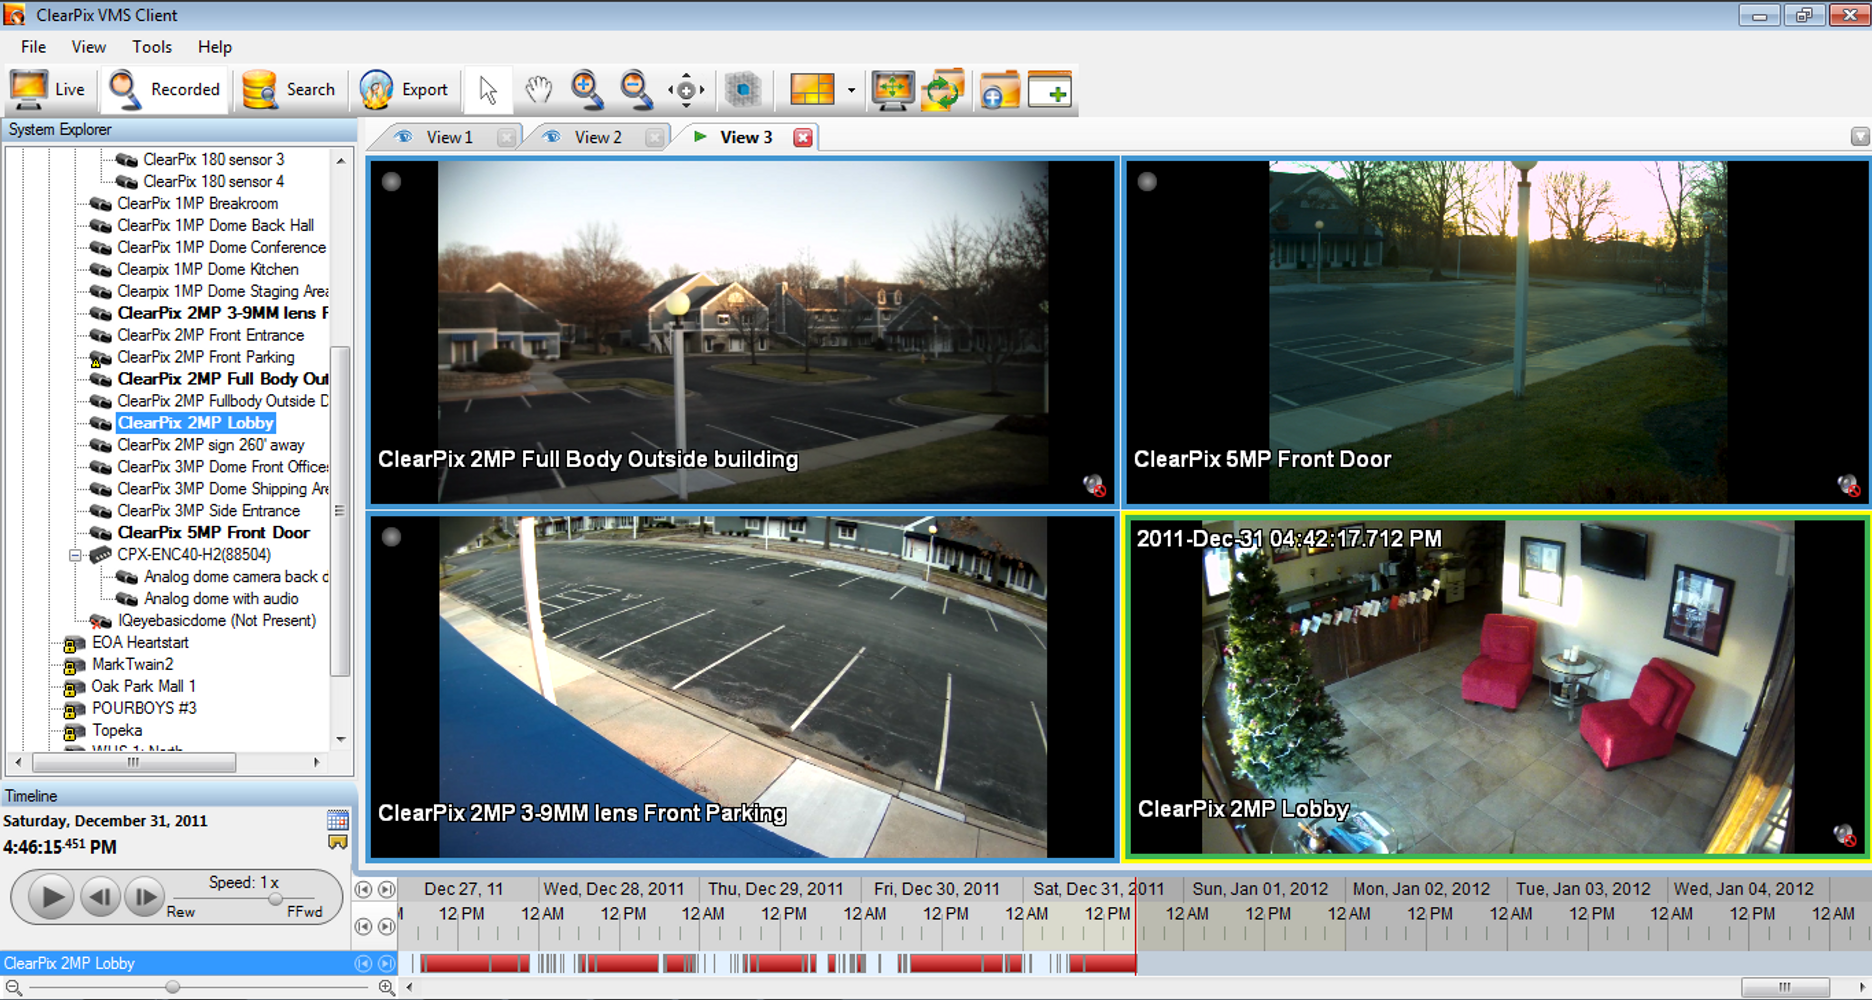Select the PTZ navigation control
The width and height of the screenshot is (1872, 1000).
(685, 89)
